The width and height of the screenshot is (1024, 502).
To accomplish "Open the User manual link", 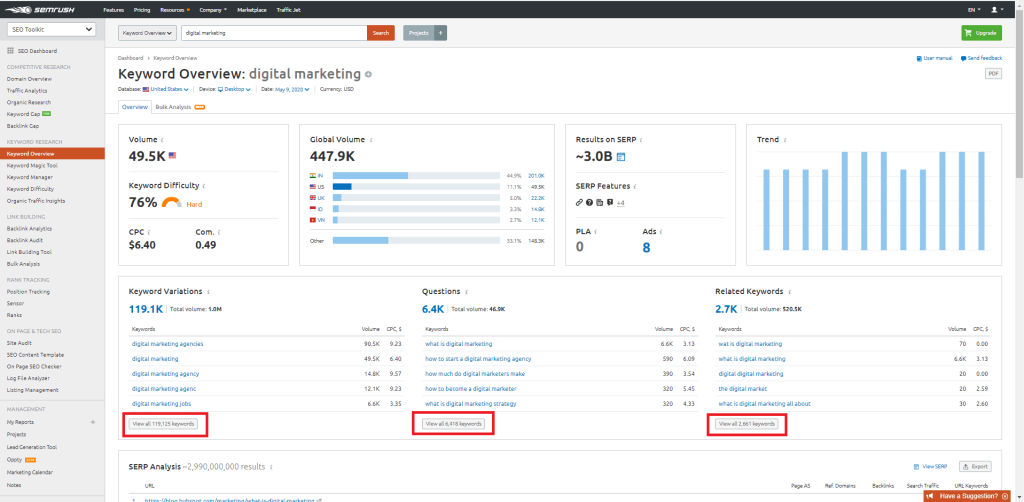I will [935, 58].
